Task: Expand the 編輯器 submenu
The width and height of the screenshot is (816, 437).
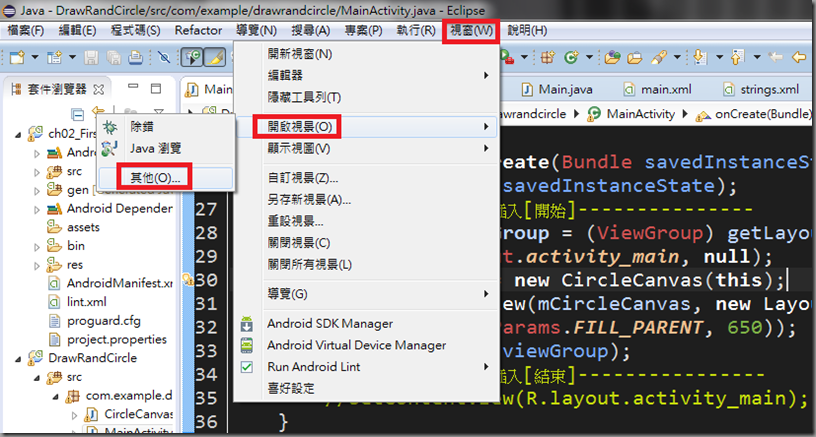Action: pyautogui.click(x=366, y=75)
